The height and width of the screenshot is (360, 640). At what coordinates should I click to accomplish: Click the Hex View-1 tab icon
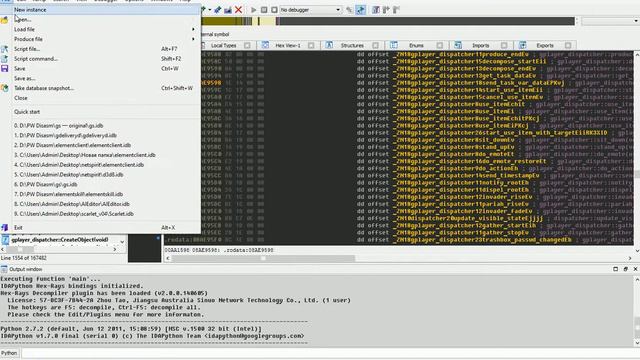click(265, 45)
